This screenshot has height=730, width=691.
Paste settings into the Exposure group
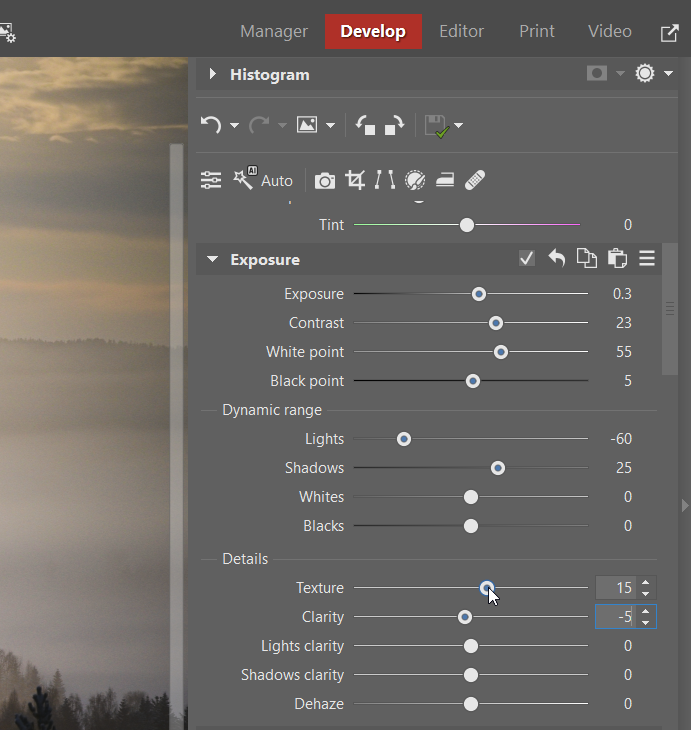(617, 259)
